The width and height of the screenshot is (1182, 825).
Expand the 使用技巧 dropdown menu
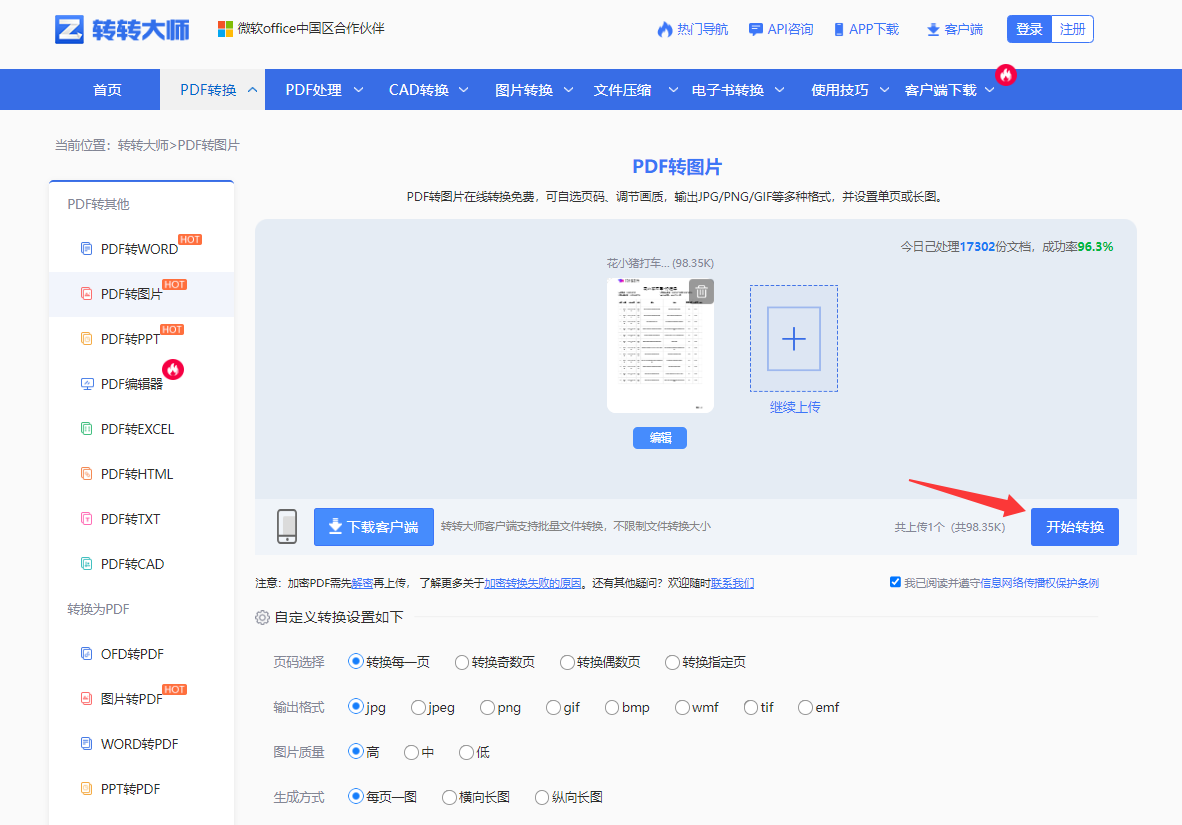tap(884, 90)
